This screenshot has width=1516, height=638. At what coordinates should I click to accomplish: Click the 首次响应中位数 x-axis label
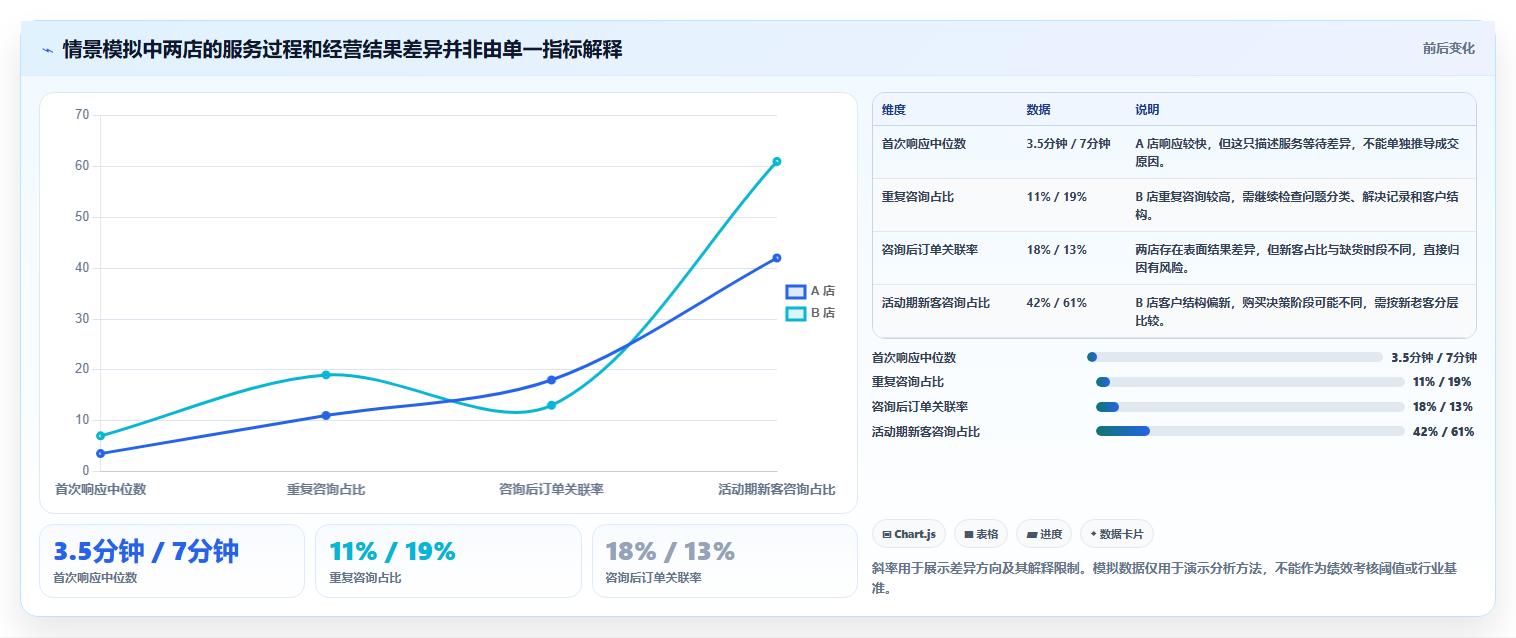click(100, 489)
